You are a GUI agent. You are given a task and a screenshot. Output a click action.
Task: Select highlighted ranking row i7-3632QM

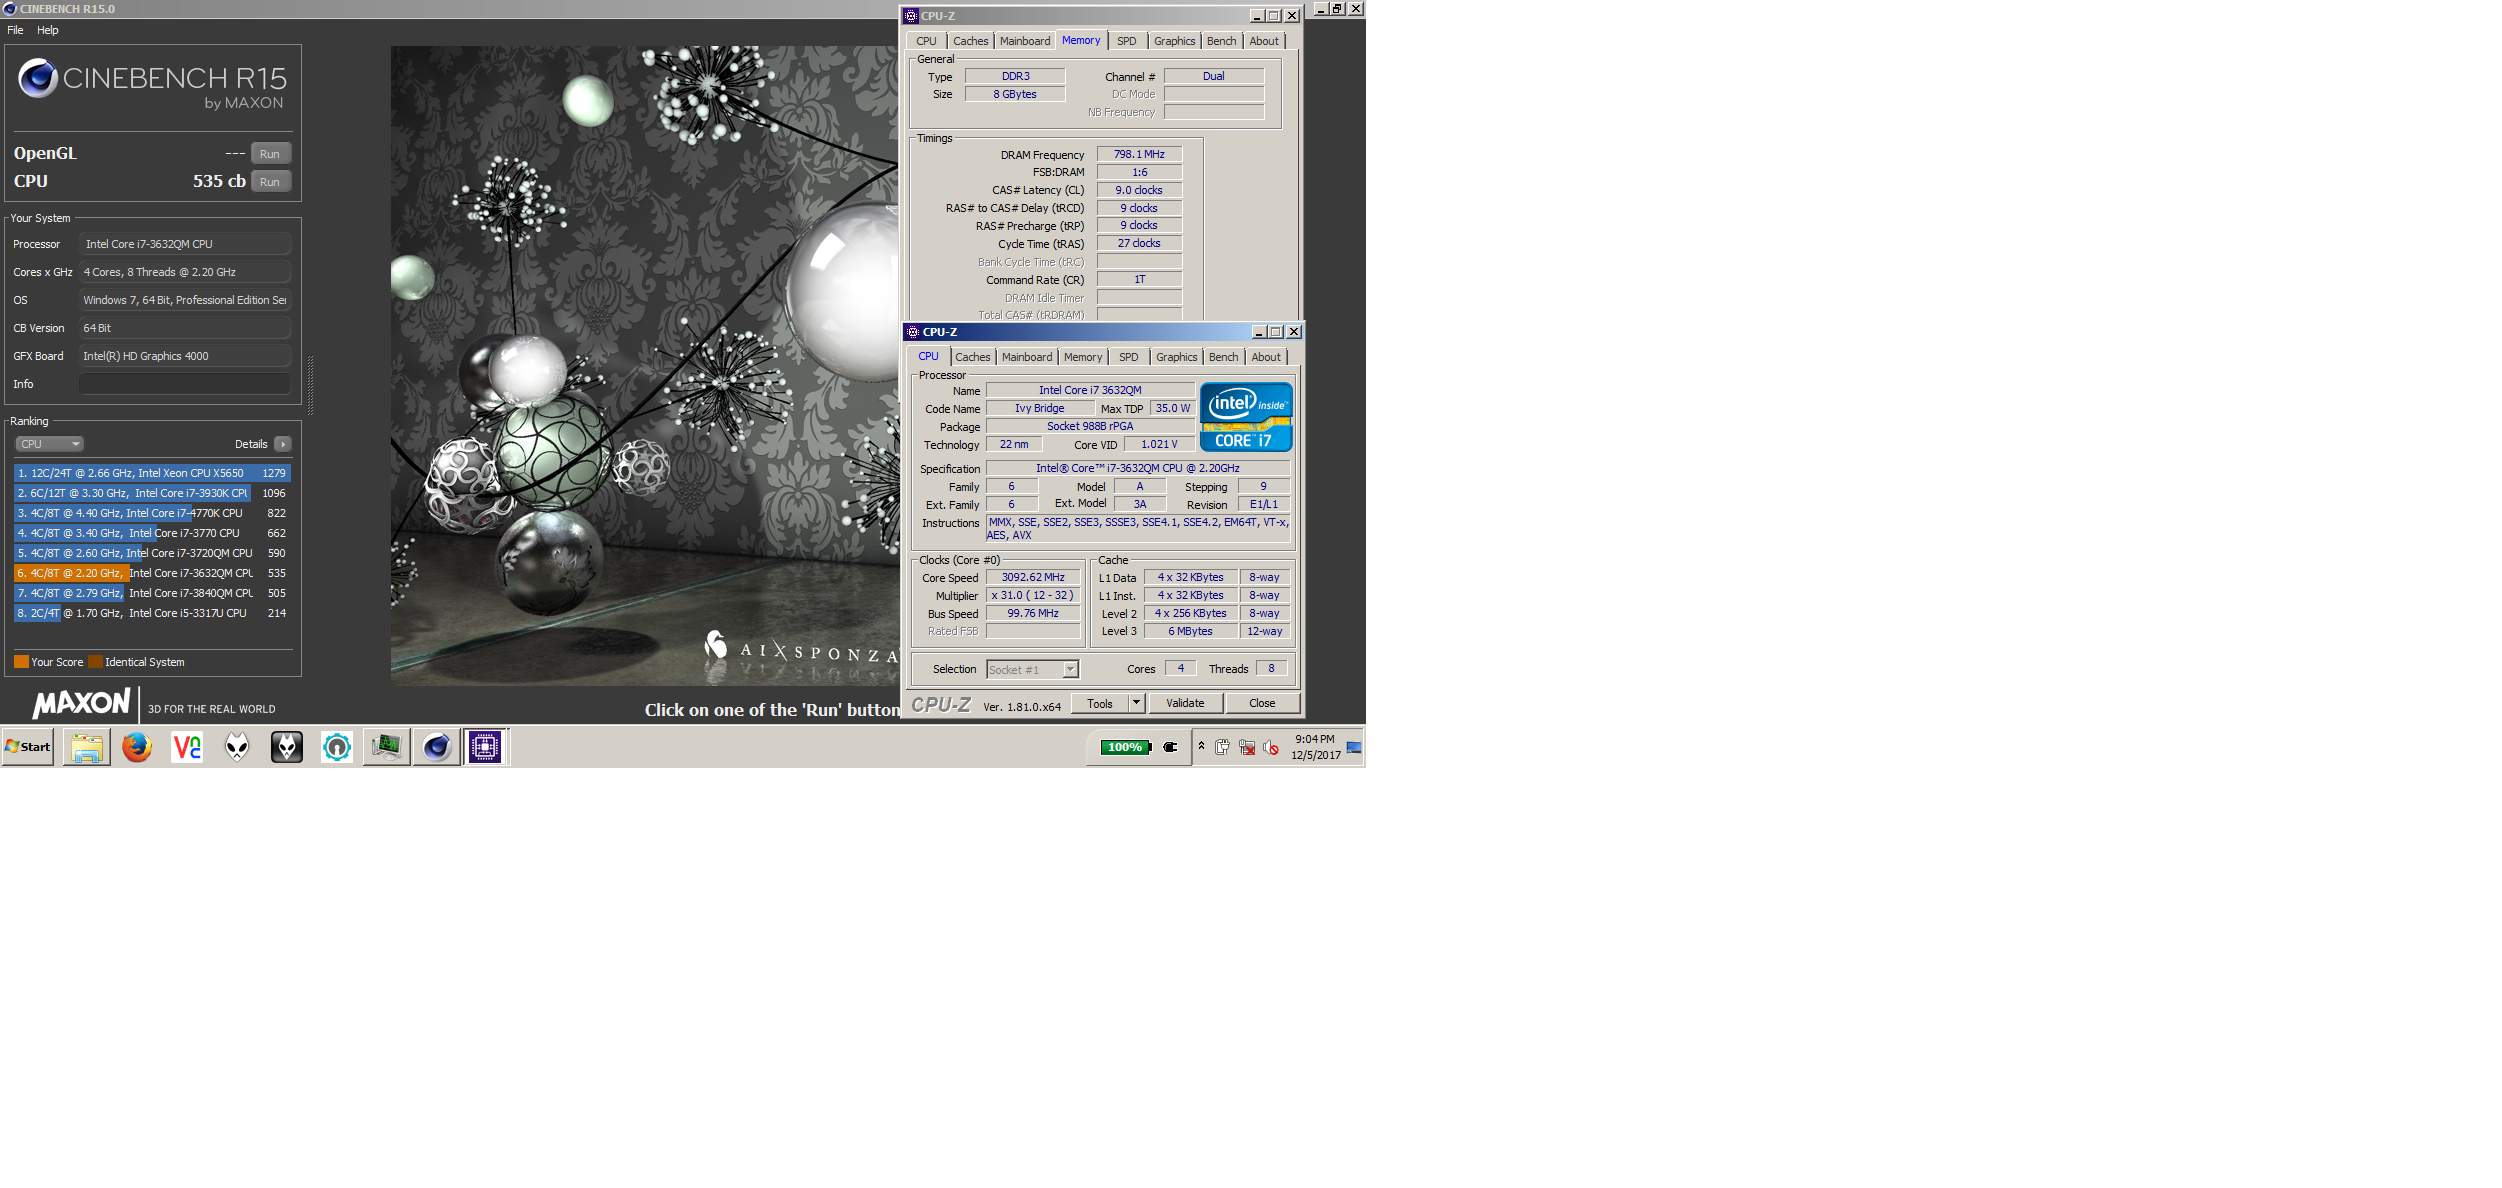tap(152, 573)
